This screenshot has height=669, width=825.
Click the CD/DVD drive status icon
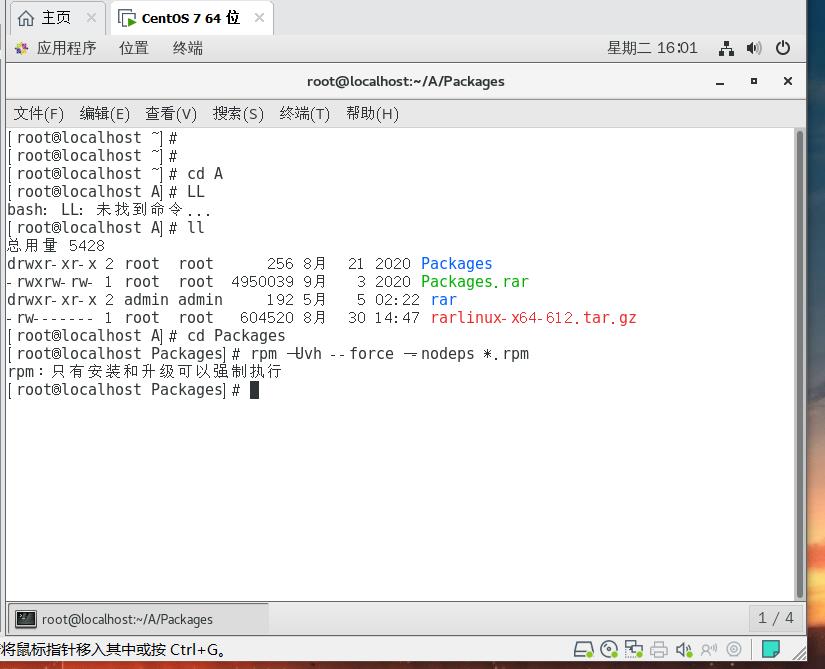point(609,650)
